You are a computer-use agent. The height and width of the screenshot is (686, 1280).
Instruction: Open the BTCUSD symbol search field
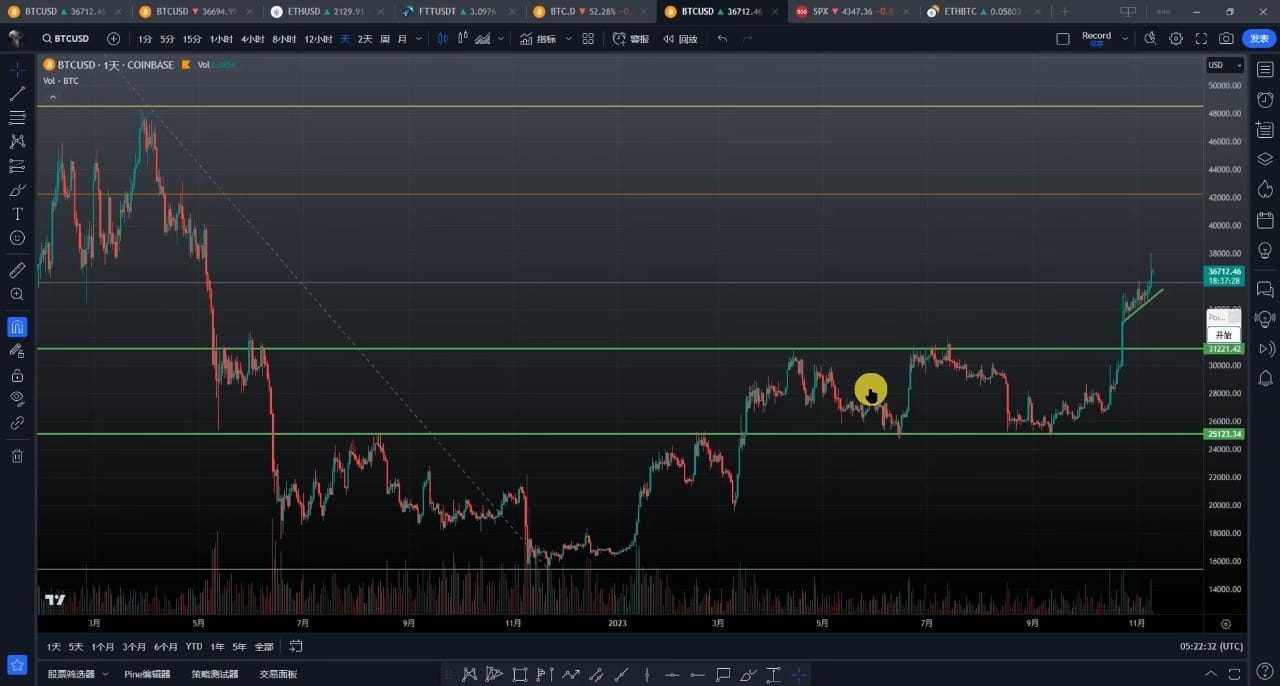tap(66, 39)
